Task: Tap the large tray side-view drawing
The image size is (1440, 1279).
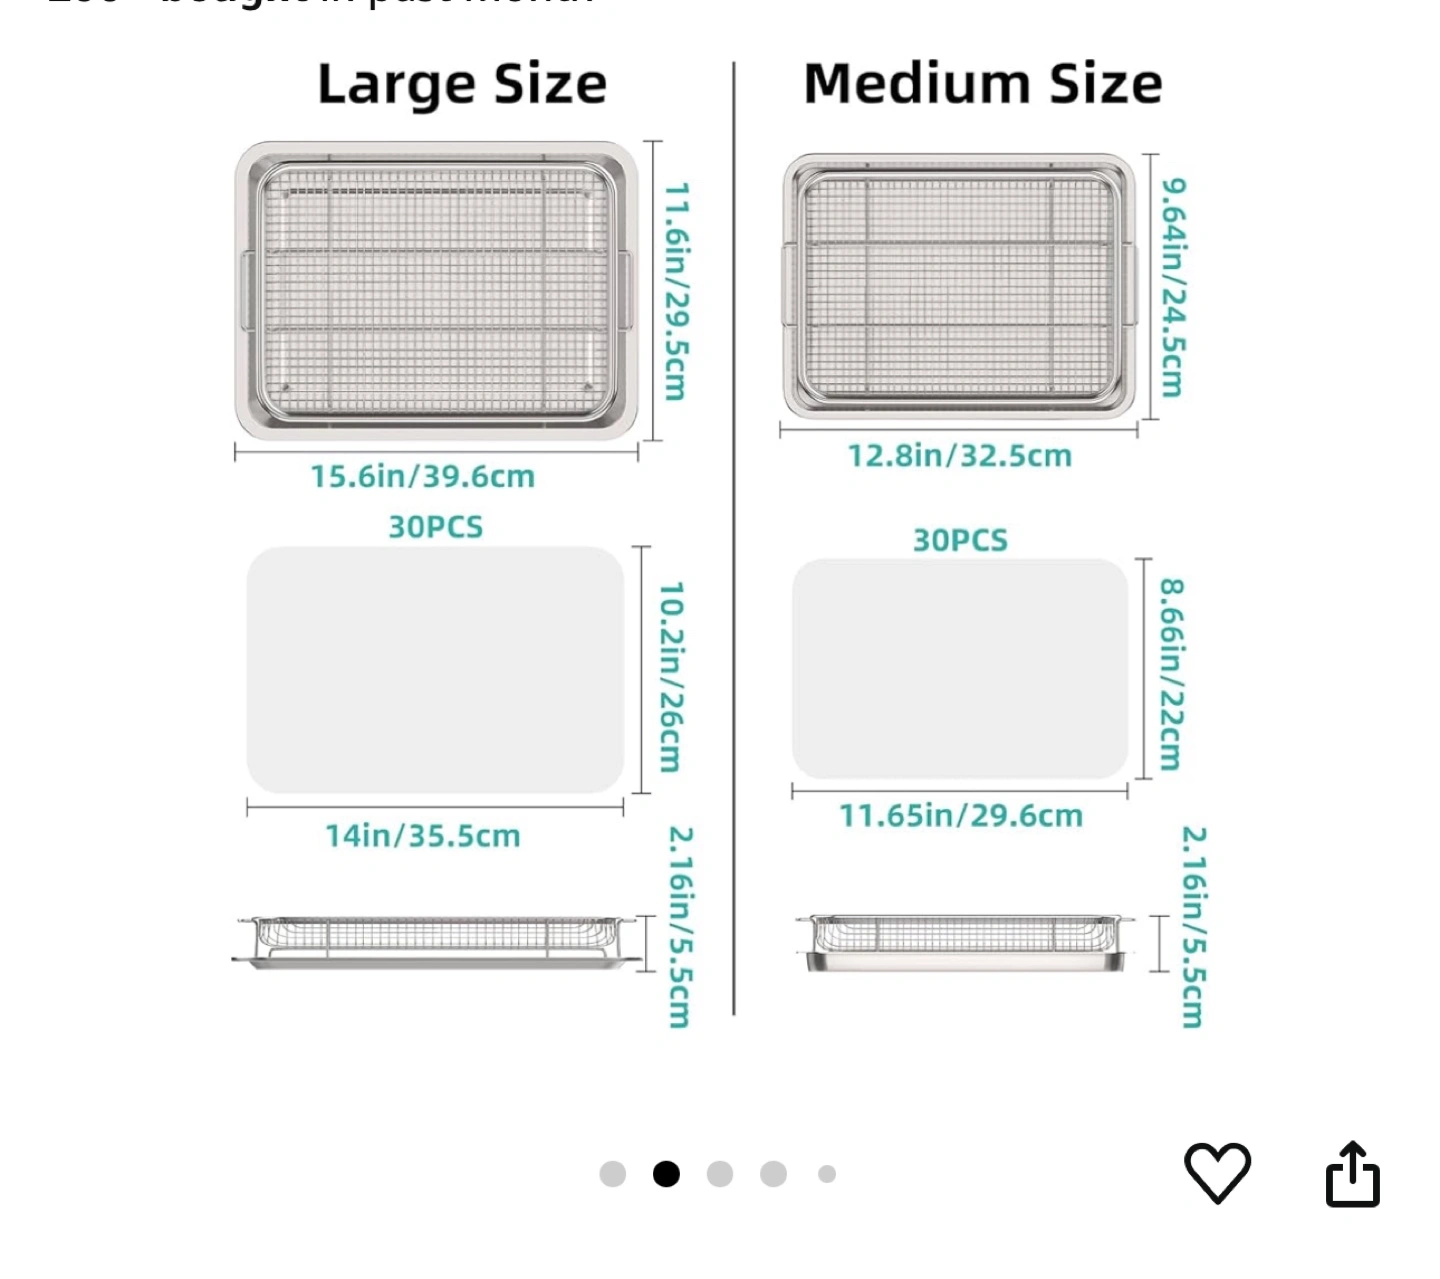Action: [436, 942]
